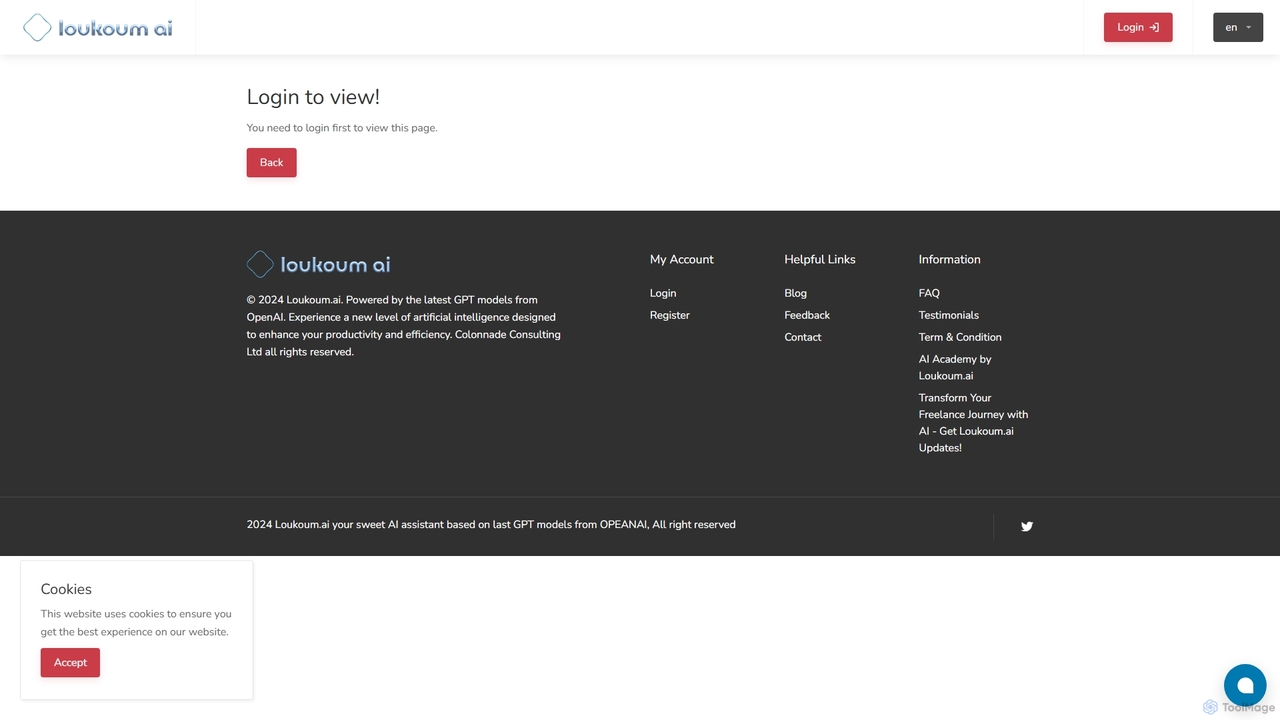Open the chat bubble widget

tap(1245, 685)
